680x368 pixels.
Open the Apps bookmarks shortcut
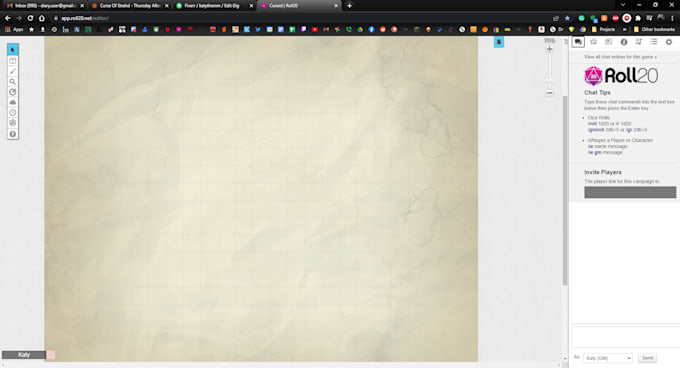click(14, 29)
